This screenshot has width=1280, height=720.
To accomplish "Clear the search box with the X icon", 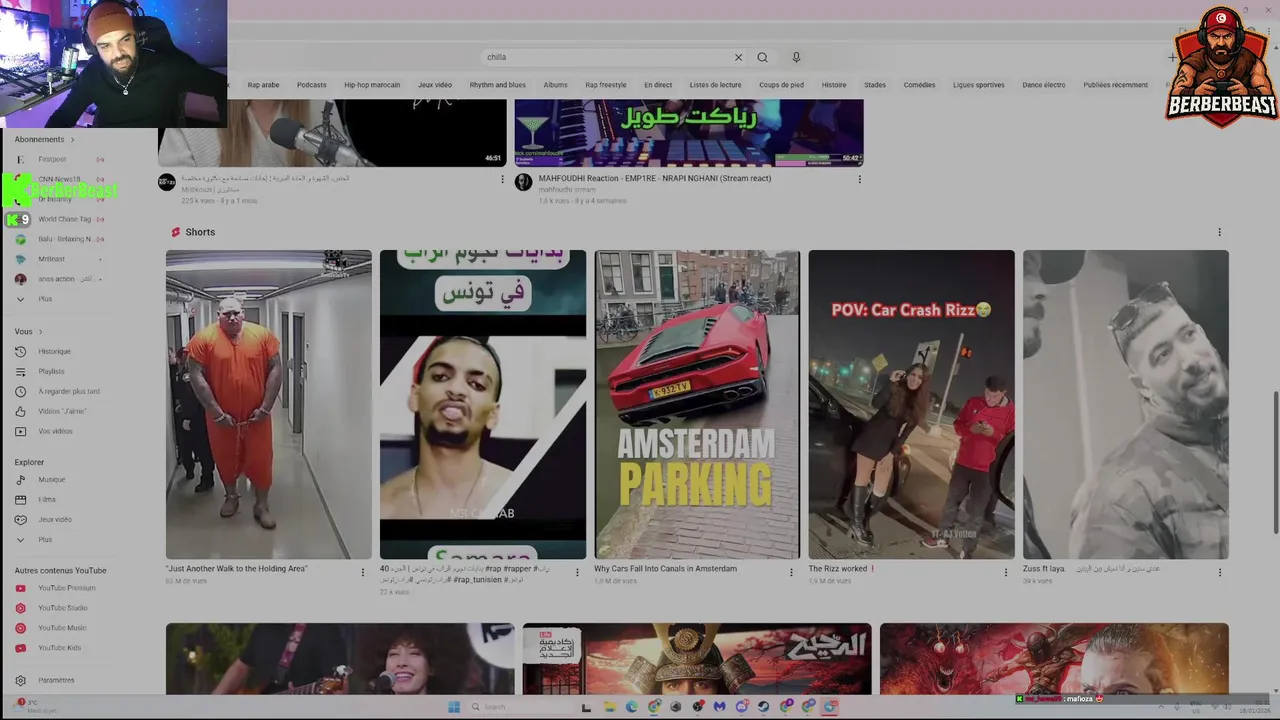I will pyautogui.click(x=738, y=57).
